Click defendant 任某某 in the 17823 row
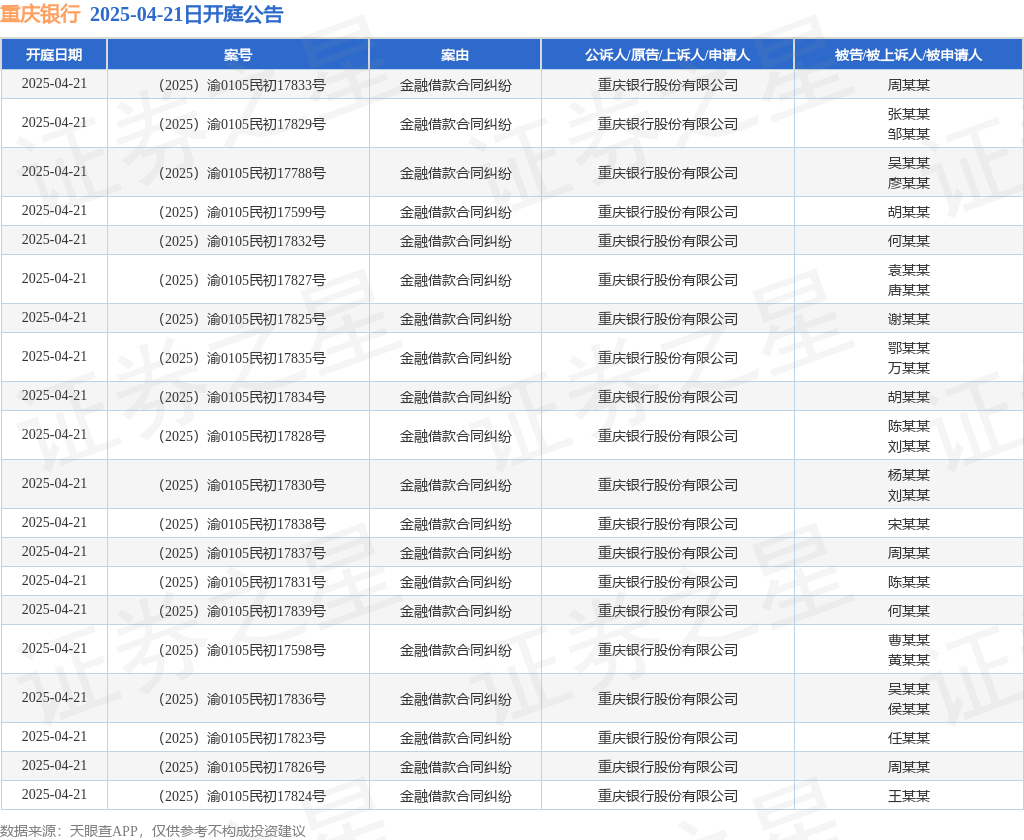Viewport: 1024px width, 840px height. [908, 738]
